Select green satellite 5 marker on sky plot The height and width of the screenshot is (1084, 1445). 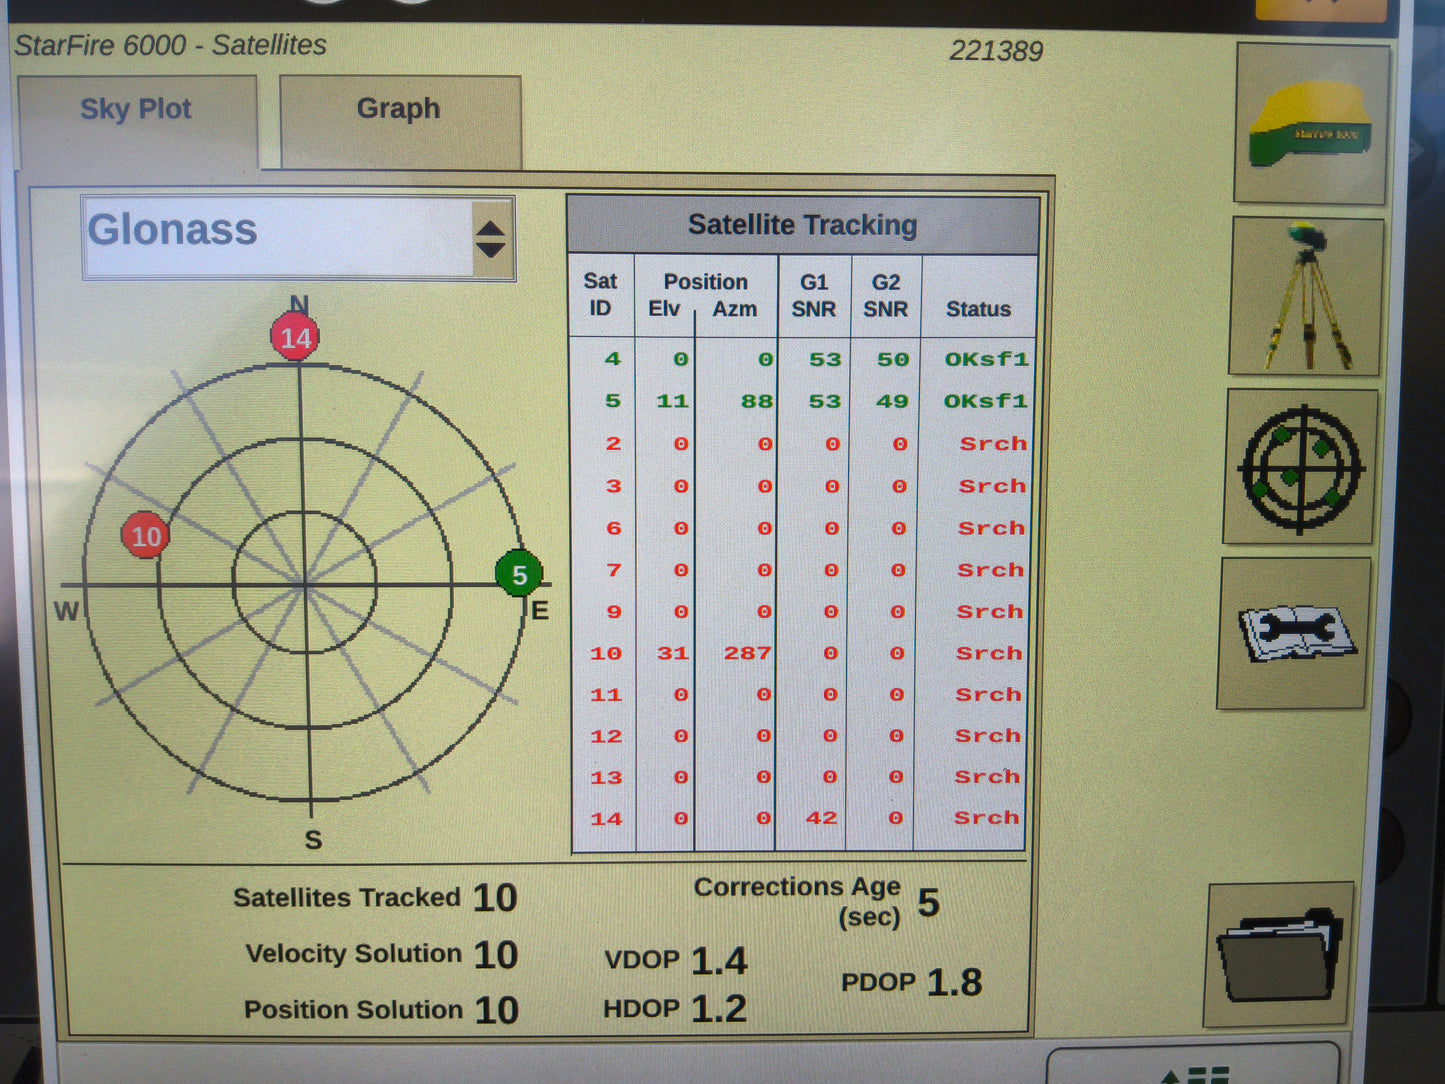tap(519, 574)
